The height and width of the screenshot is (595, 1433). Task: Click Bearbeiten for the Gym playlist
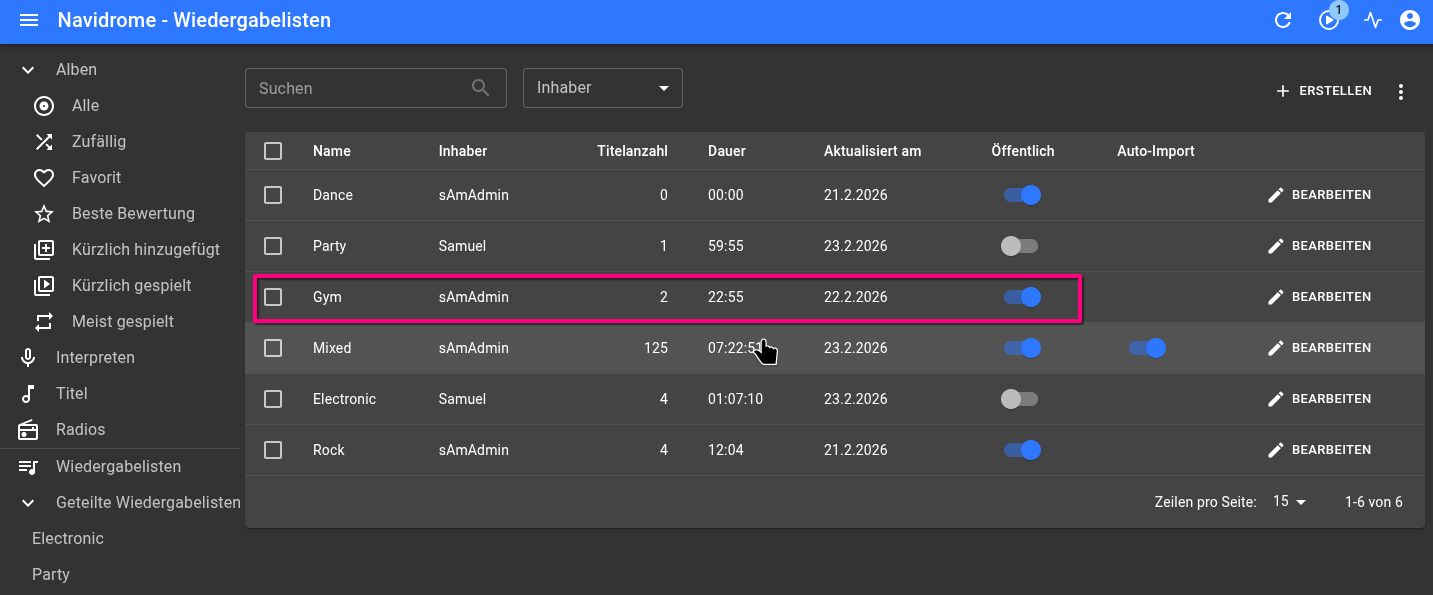tap(1319, 297)
